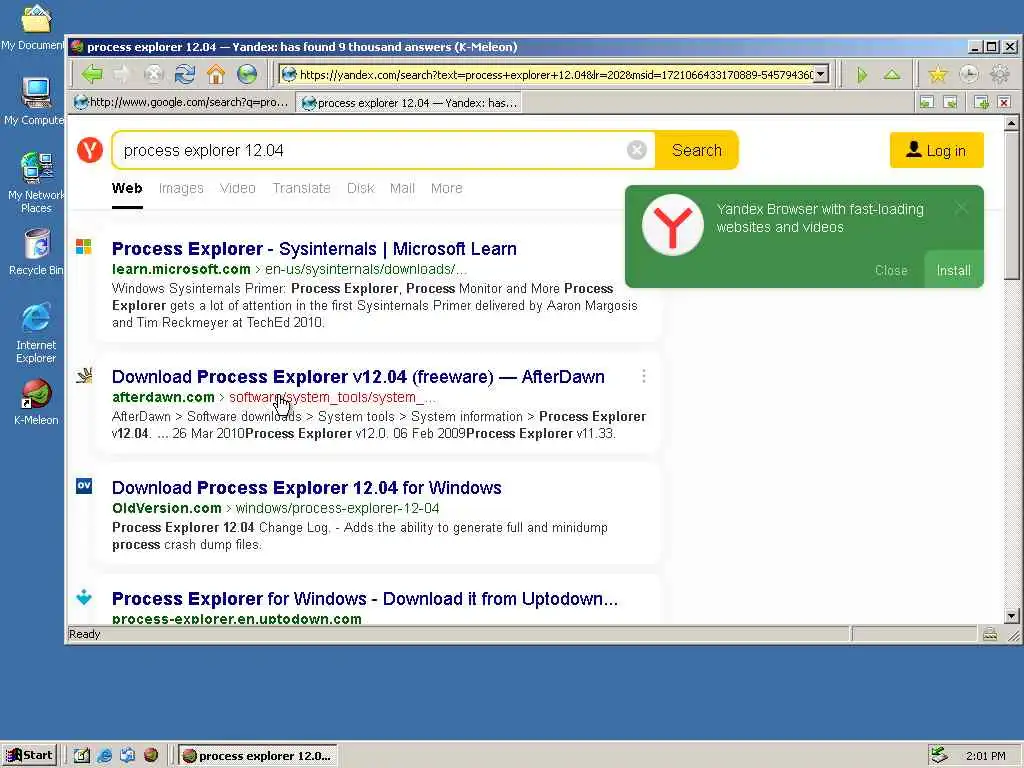Click Show Desktop icon in quick launch
1024x768 pixels.
pos(81,756)
